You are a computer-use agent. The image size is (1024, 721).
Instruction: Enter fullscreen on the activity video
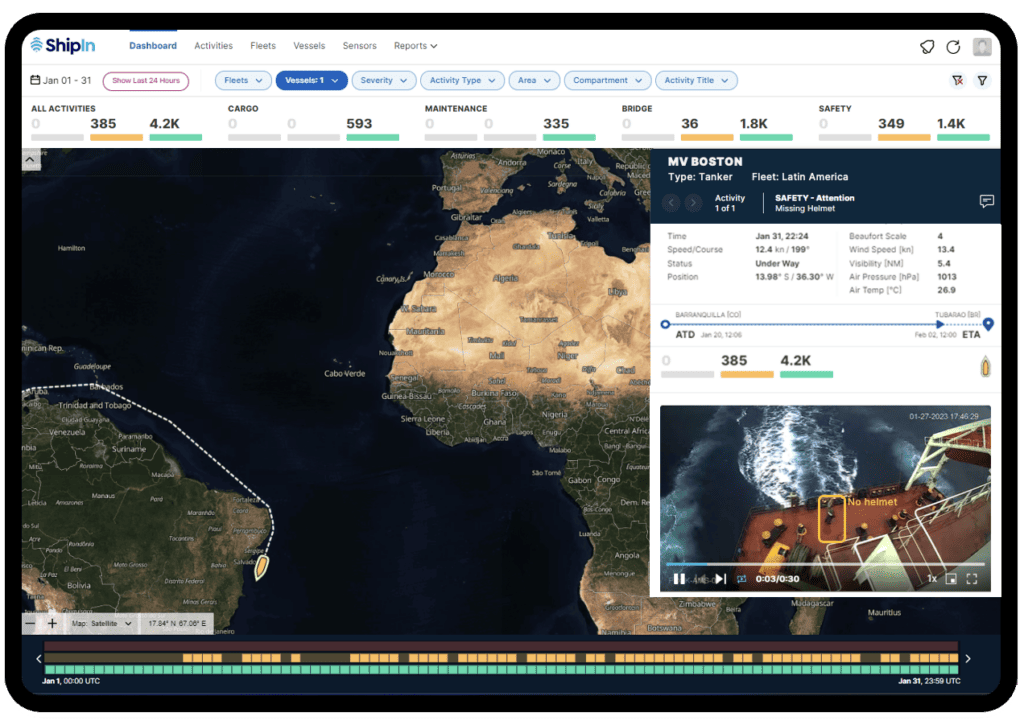[973, 577]
